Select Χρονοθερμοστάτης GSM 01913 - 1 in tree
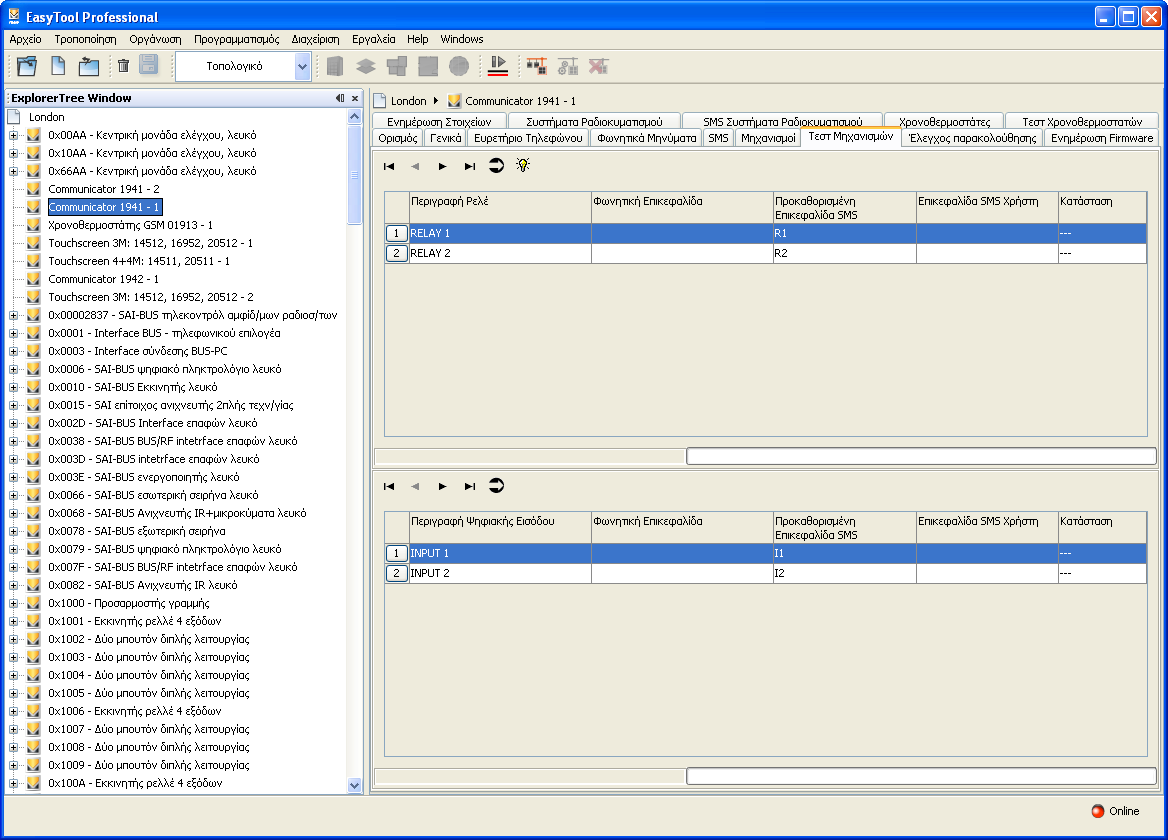Viewport: 1168px width, 840px height. click(x=130, y=225)
